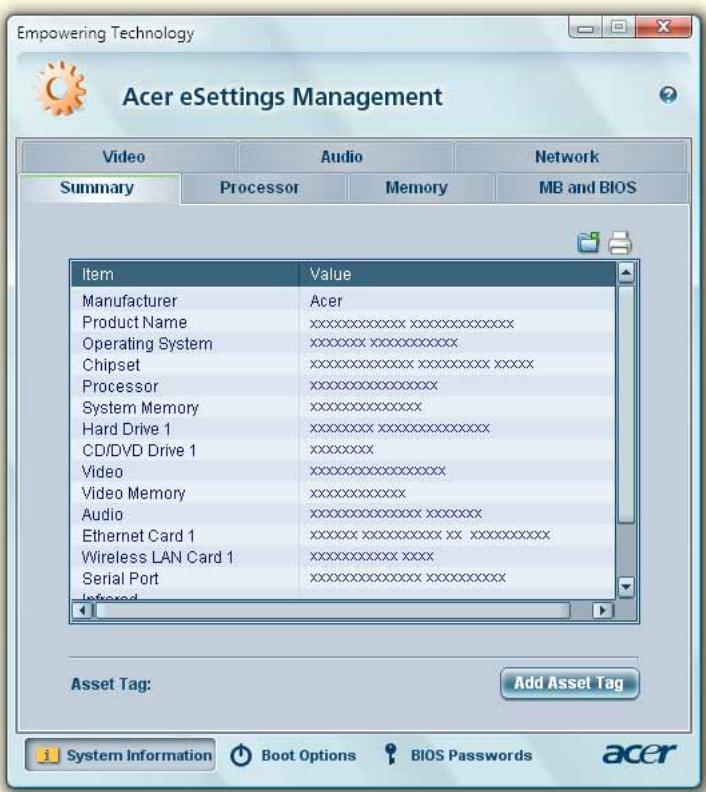Click the export/save folder icon
Viewport: 706px width, 792px height.
pyautogui.click(x=588, y=242)
